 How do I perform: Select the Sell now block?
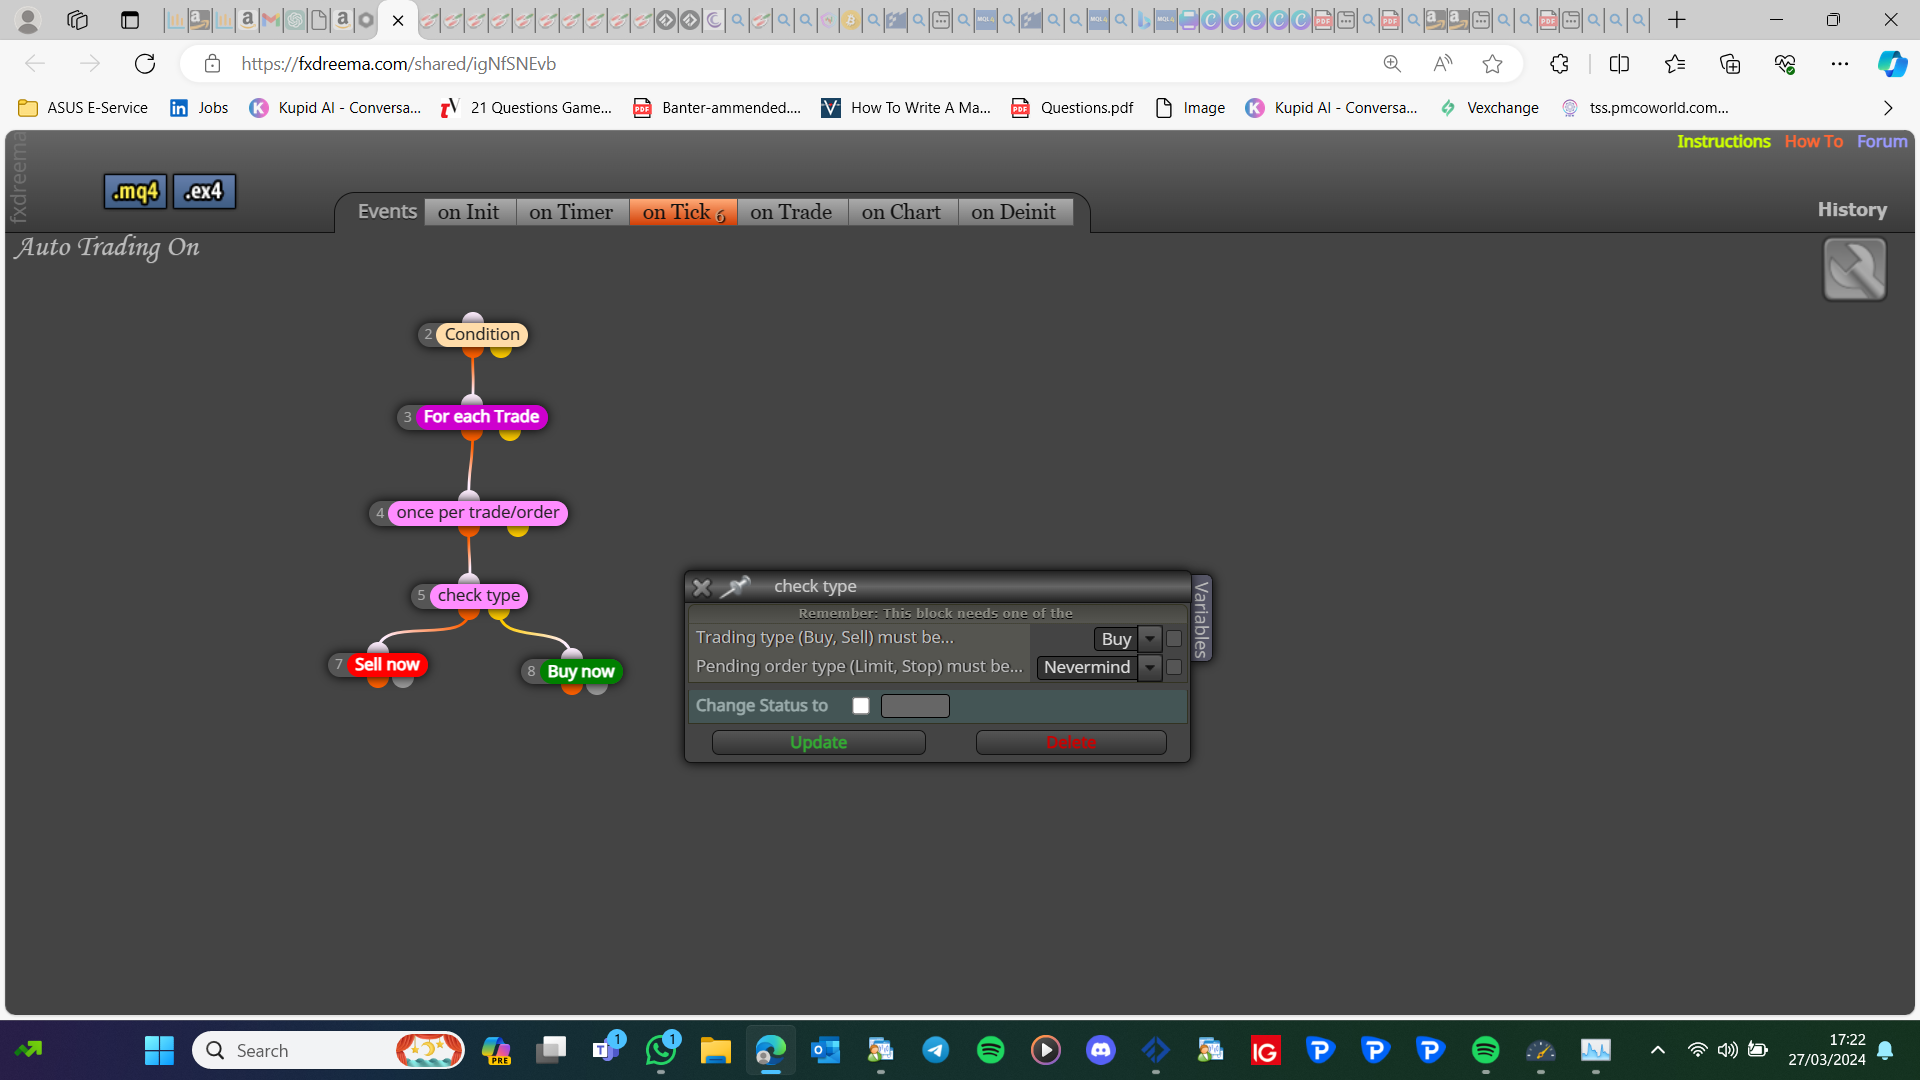click(x=387, y=665)
